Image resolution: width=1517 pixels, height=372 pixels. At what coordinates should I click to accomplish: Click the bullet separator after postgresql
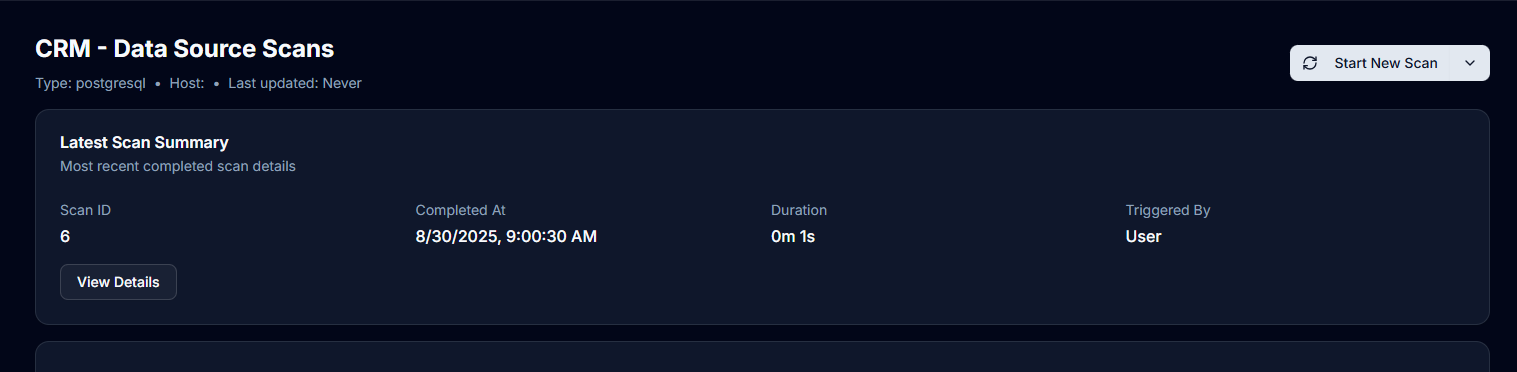pyautogui.click(x=158, y=84)
